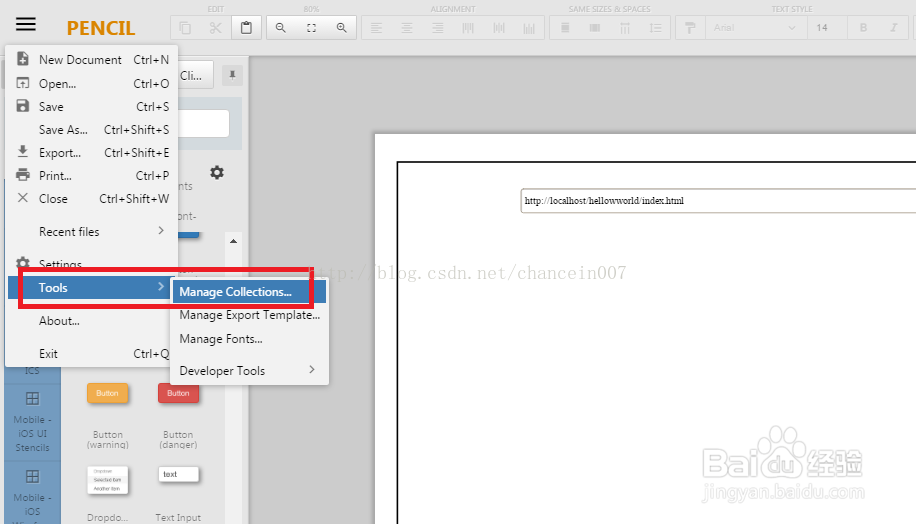The height and width of the screenshot is (524, 916).
Task: Make selected shapes same height
Action: pyautogui.click(x=595, y=27)
